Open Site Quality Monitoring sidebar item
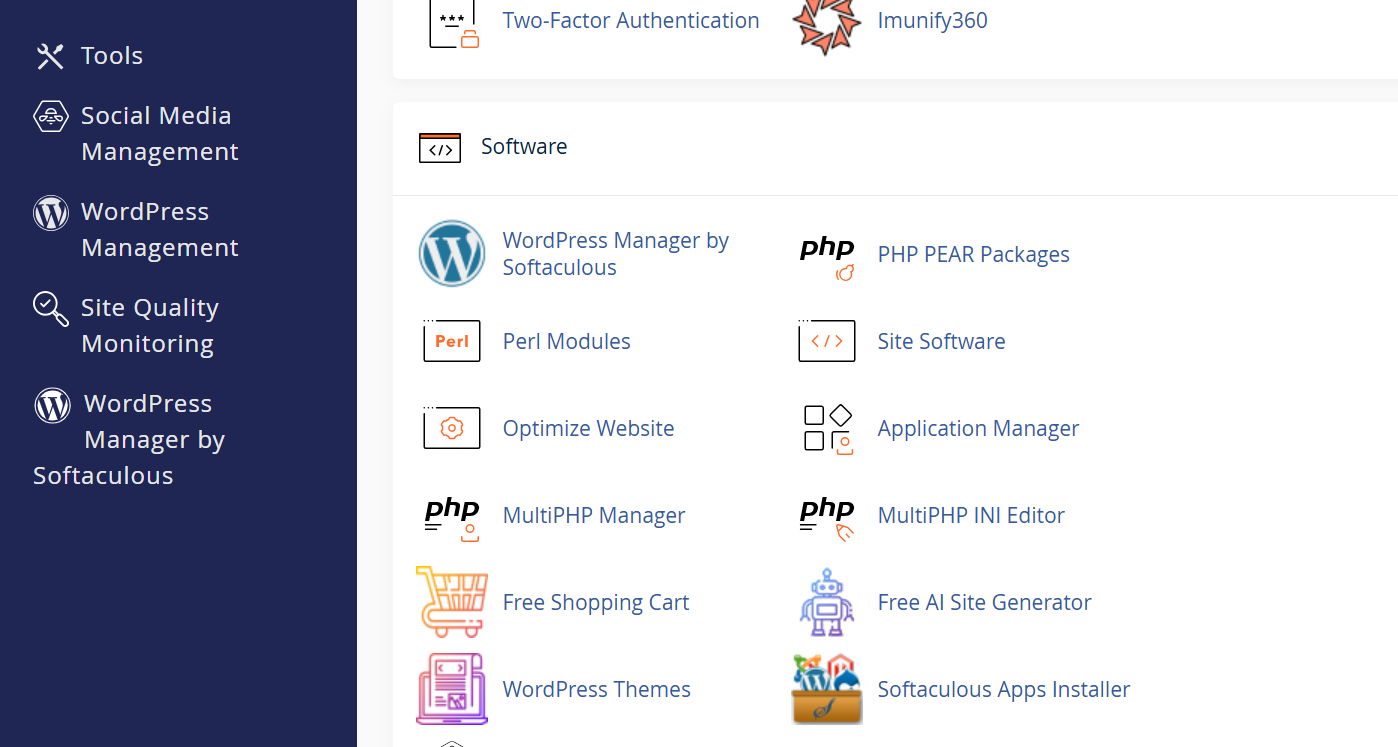Viewport: 1398px width, 747px height. pyautogui.click(x=150, y=326)
